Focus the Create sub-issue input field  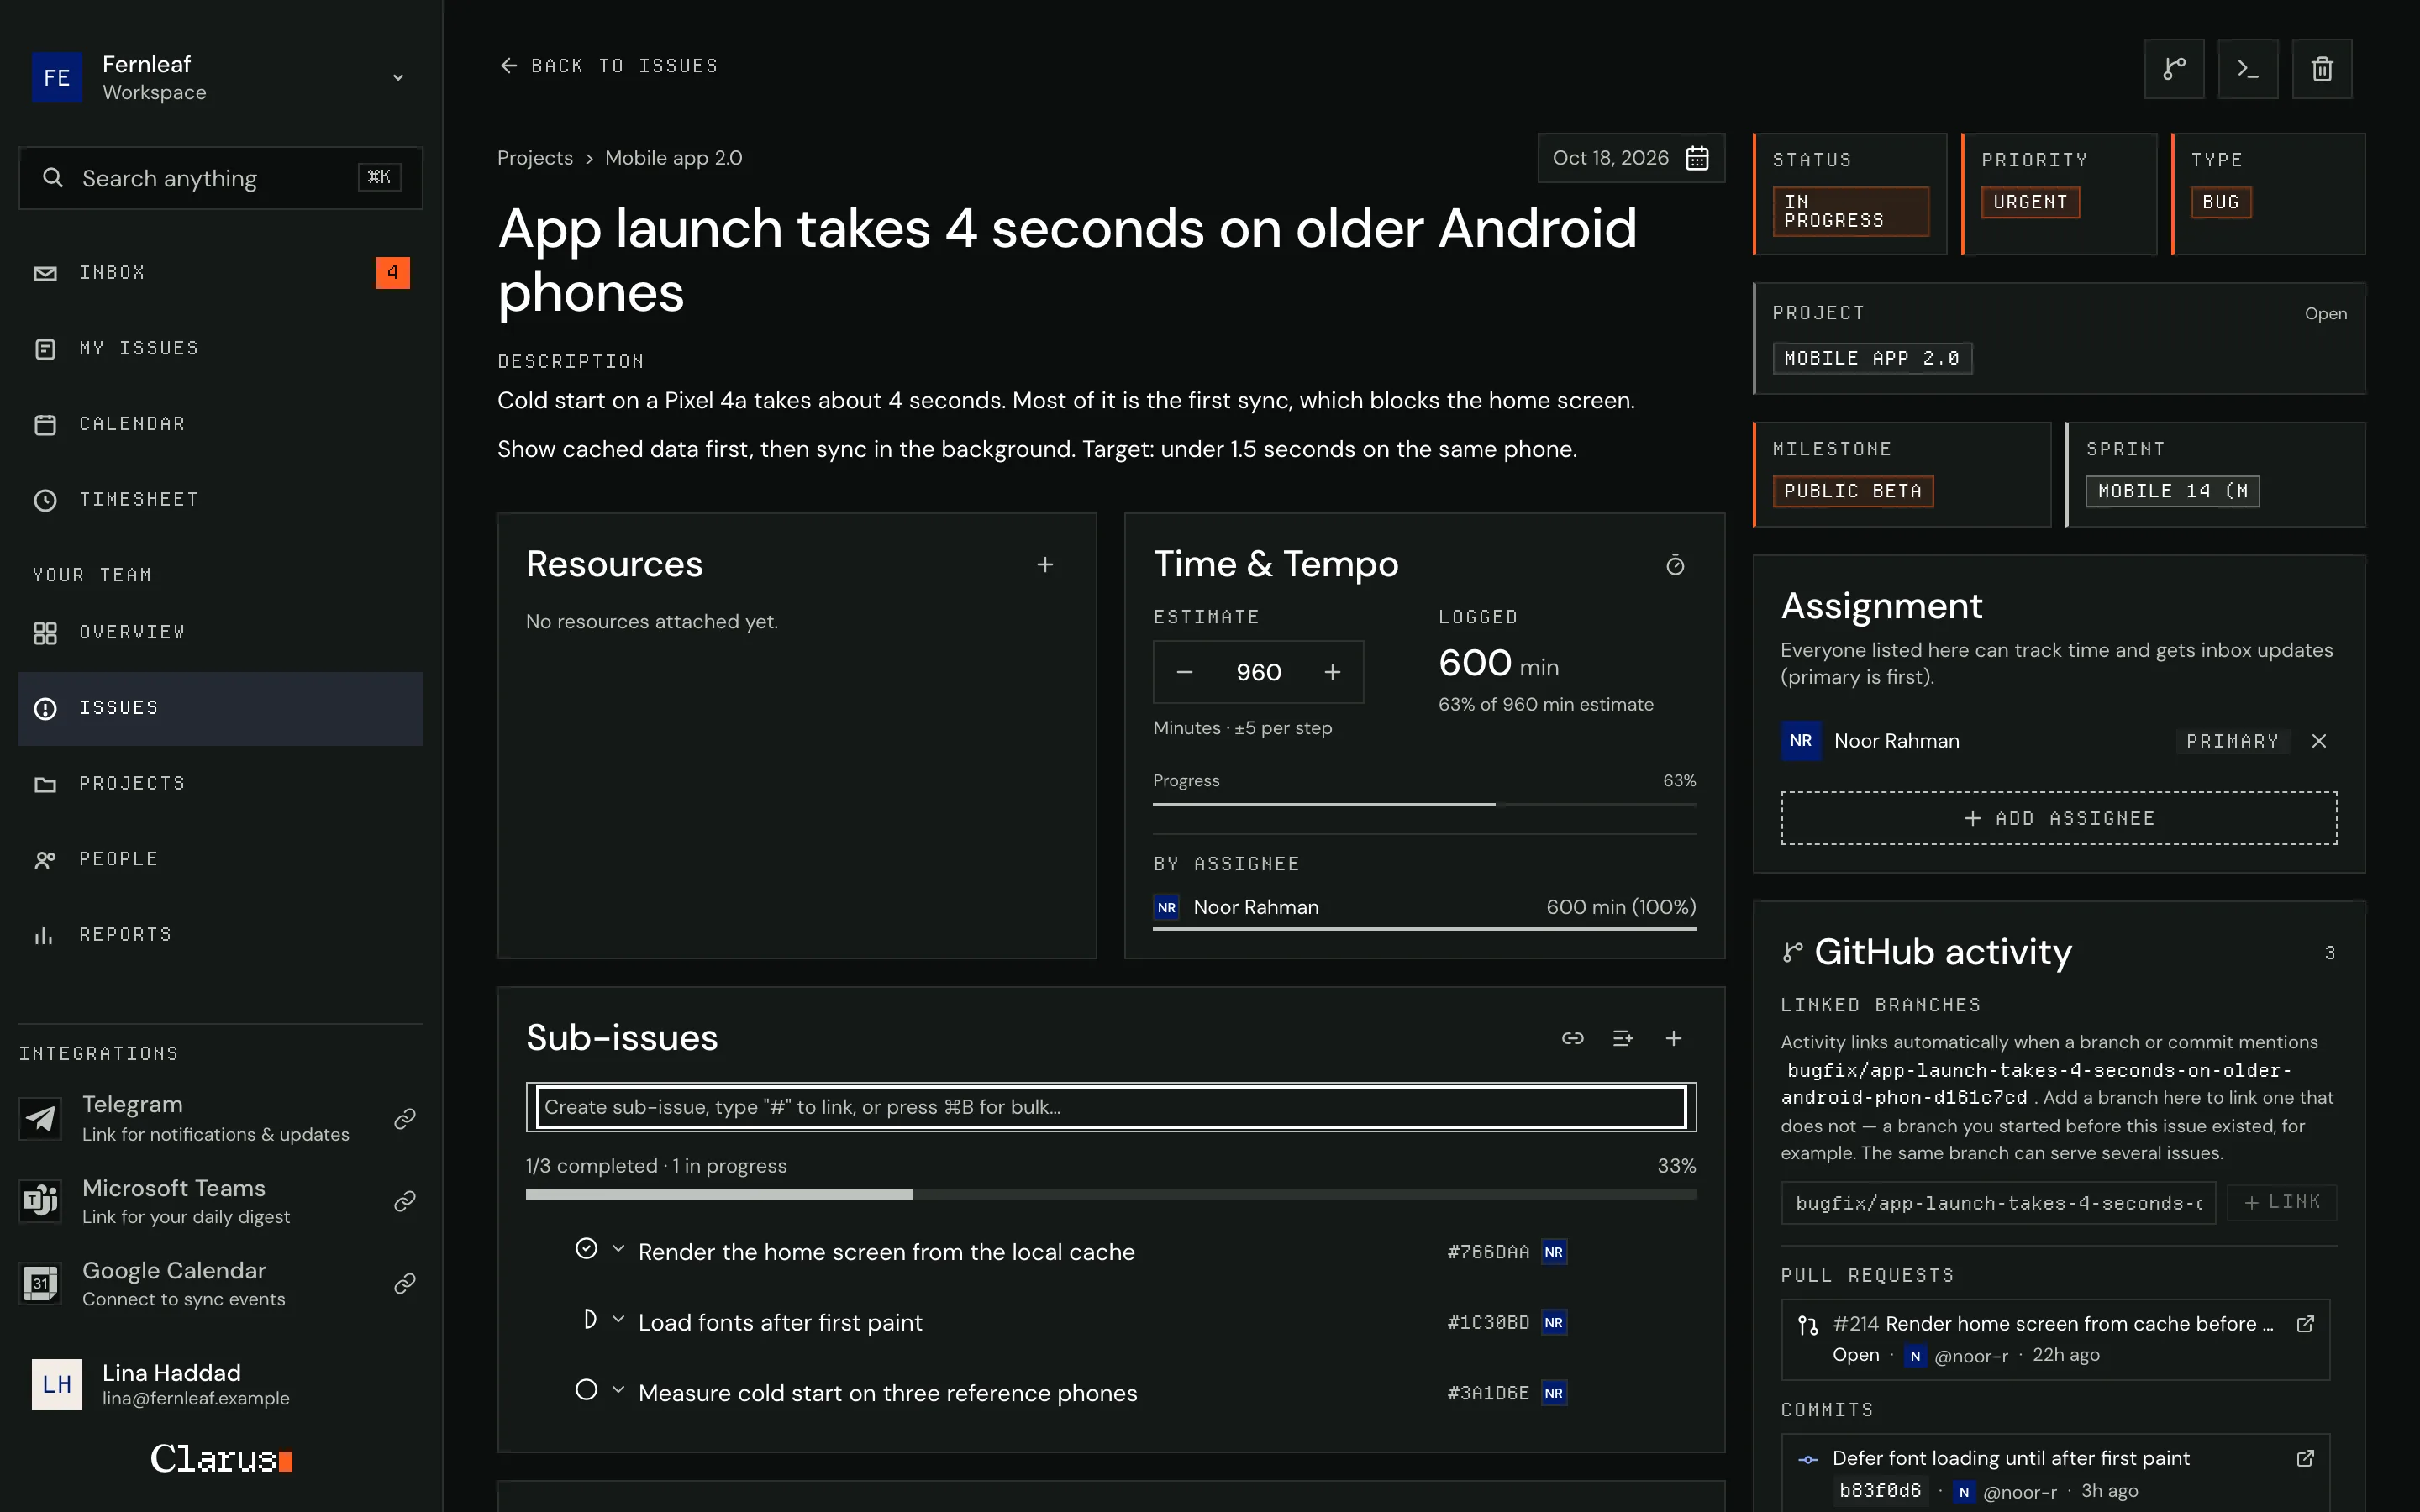click(x=1111, y=1107)
